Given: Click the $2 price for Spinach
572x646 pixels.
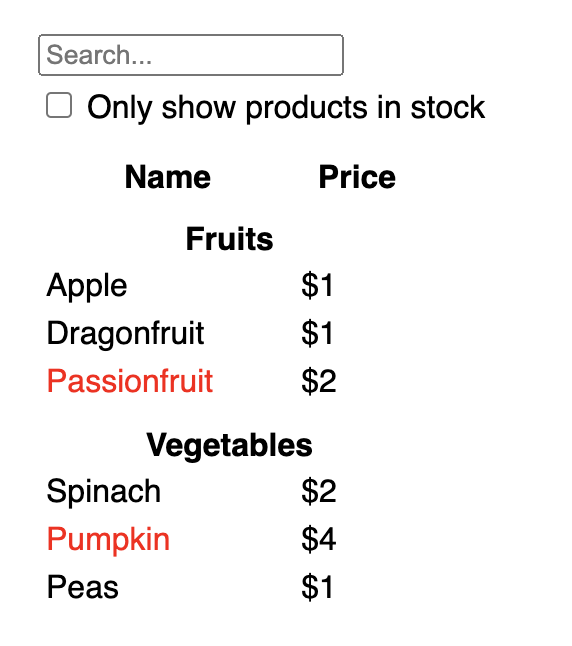Looking at the screenshot, I should pyautogui.click(x=319, y=491).
